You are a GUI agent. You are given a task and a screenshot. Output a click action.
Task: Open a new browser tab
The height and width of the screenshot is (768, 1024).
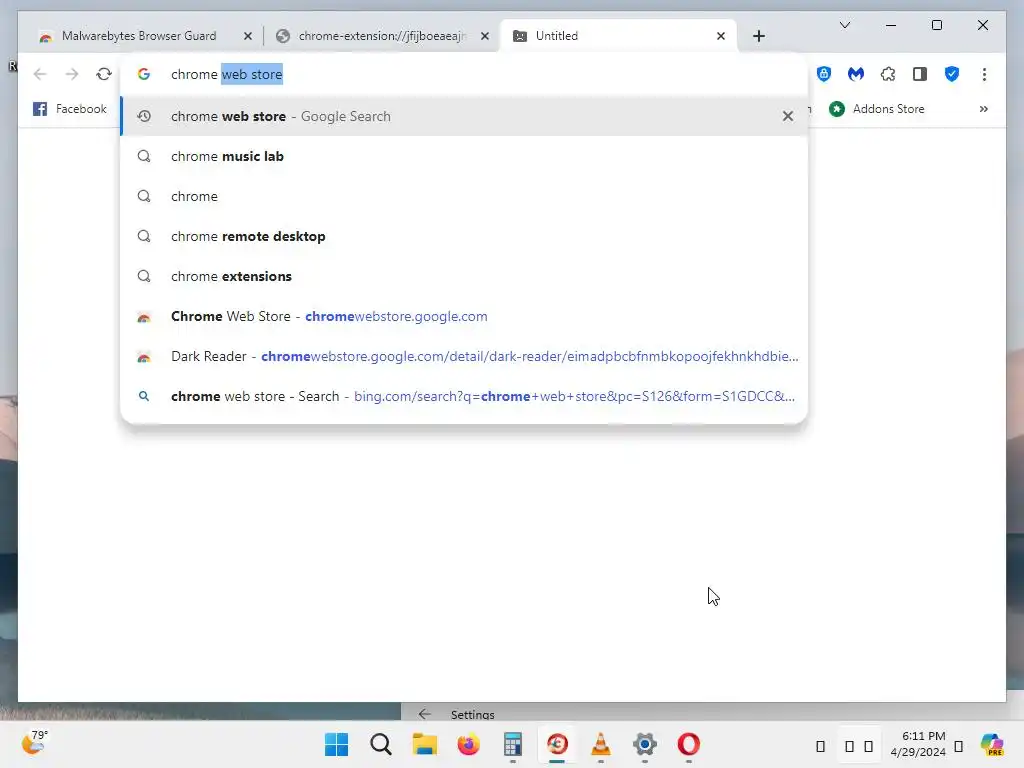[759, 36]
